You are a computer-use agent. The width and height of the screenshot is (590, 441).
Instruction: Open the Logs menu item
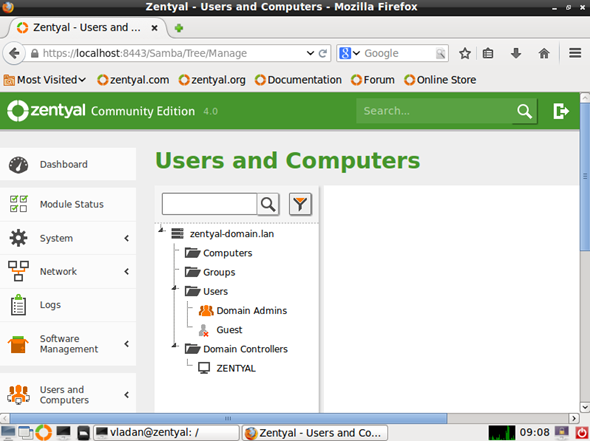coord(68,305)
